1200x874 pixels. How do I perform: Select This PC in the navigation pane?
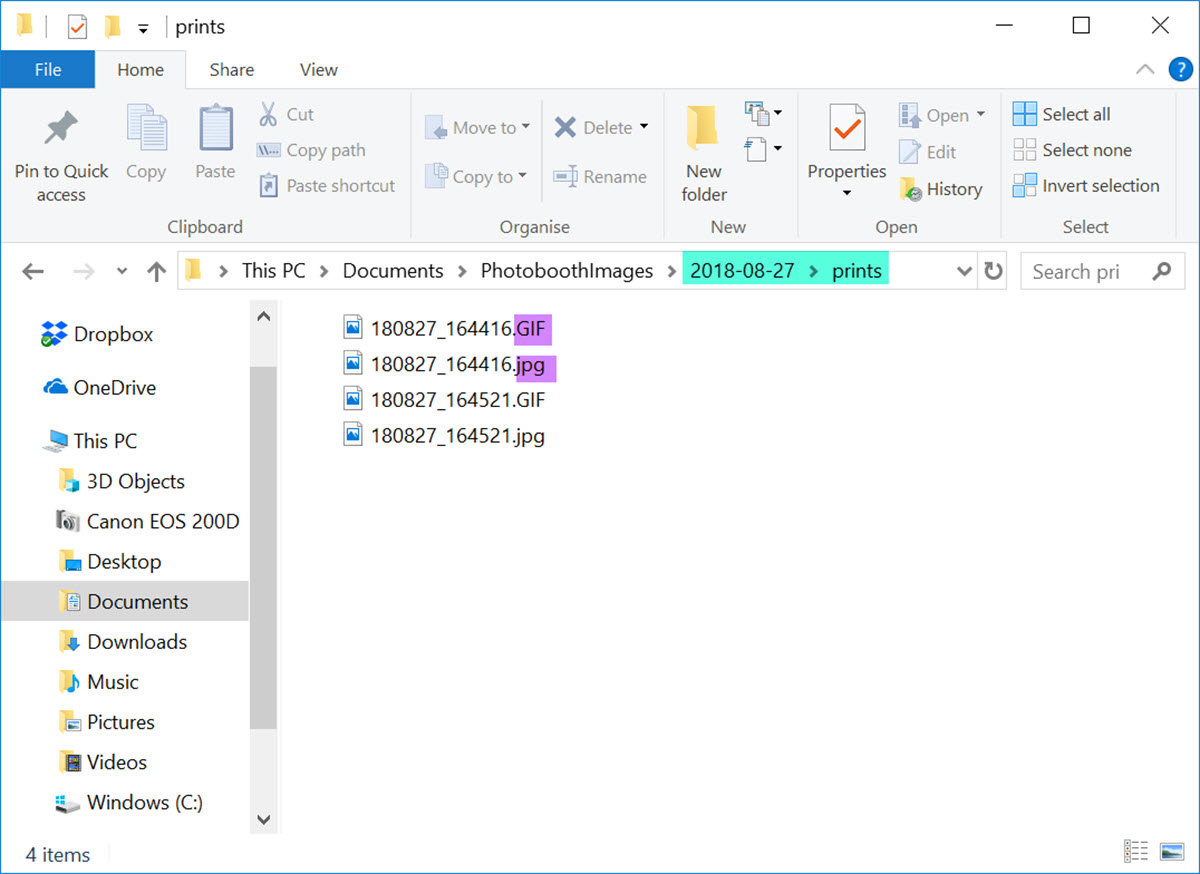[90, 441]
